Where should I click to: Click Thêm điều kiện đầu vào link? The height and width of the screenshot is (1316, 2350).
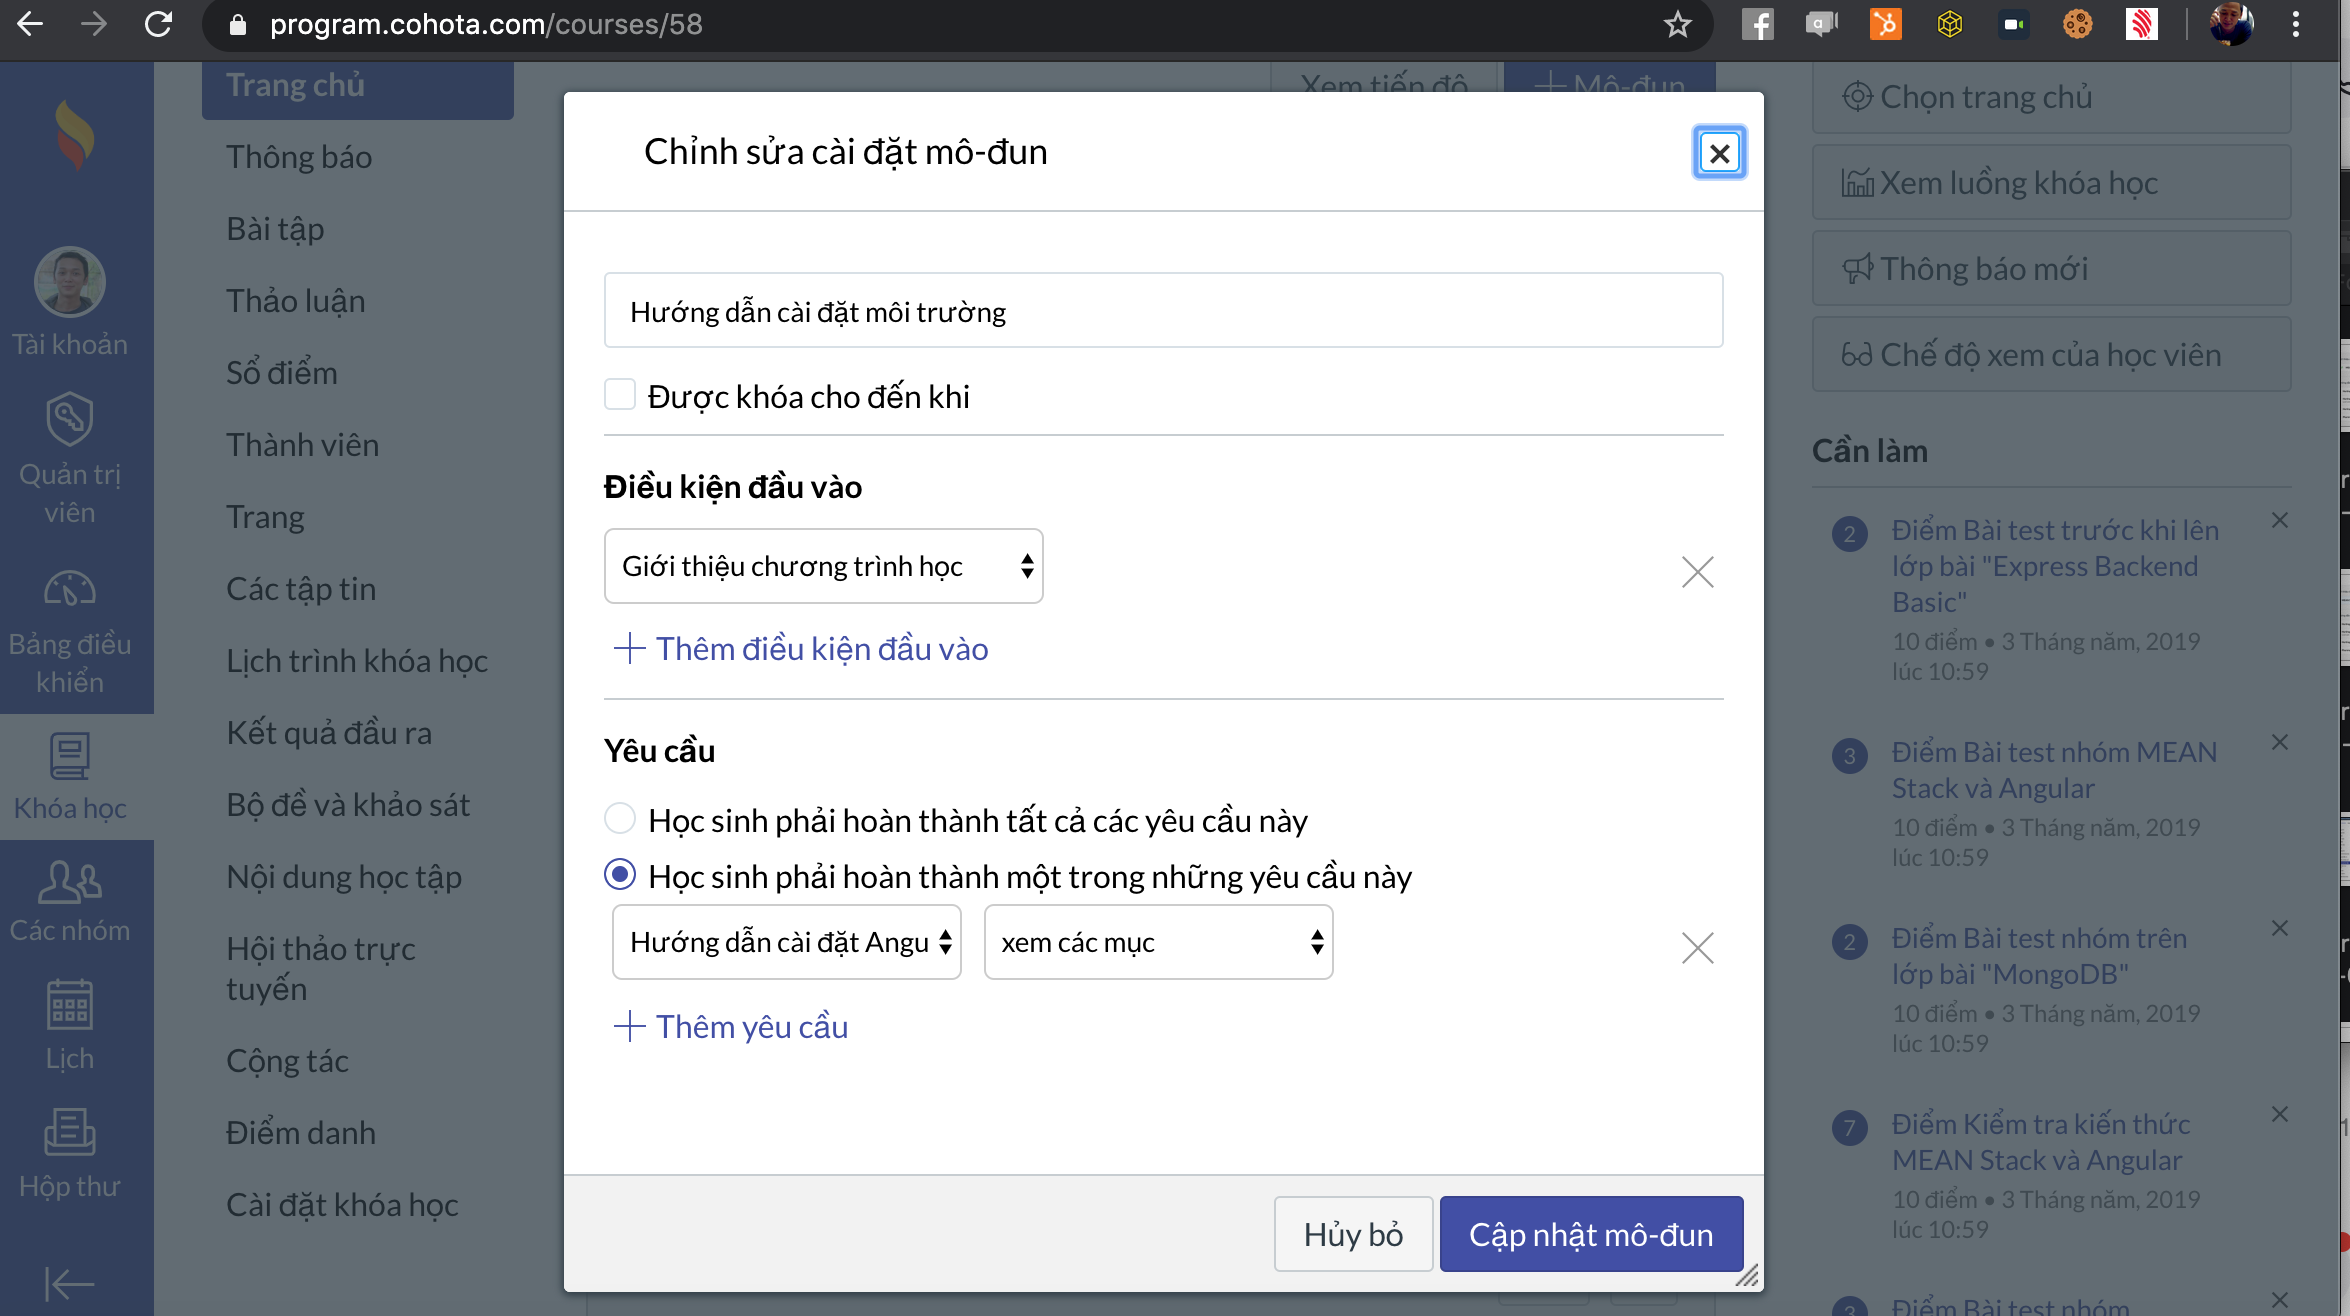tap(801, 649)
